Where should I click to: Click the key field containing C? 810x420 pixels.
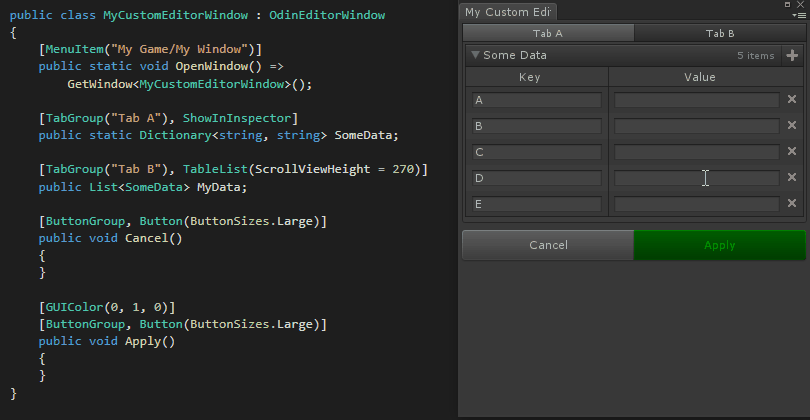pos(537,152)
